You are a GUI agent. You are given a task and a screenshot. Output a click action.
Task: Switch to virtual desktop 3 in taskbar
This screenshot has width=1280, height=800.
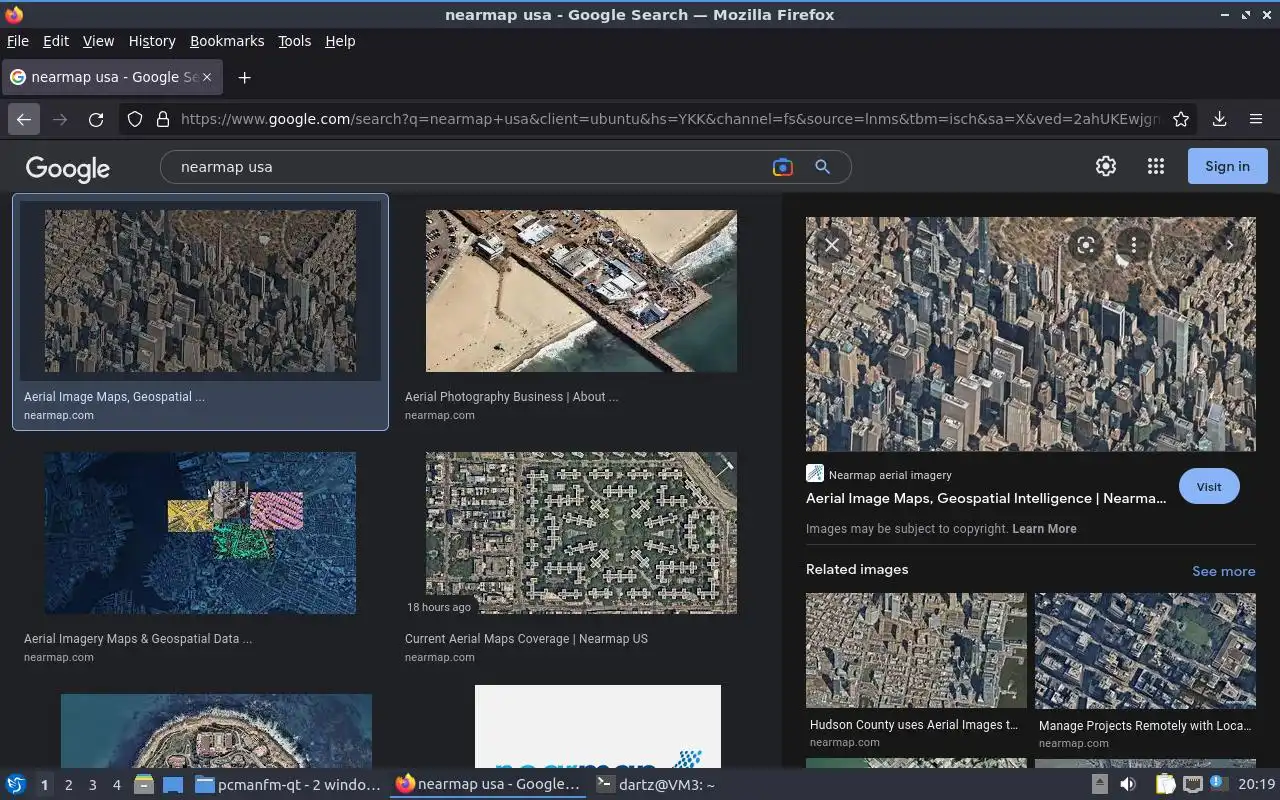pos(92,785)
